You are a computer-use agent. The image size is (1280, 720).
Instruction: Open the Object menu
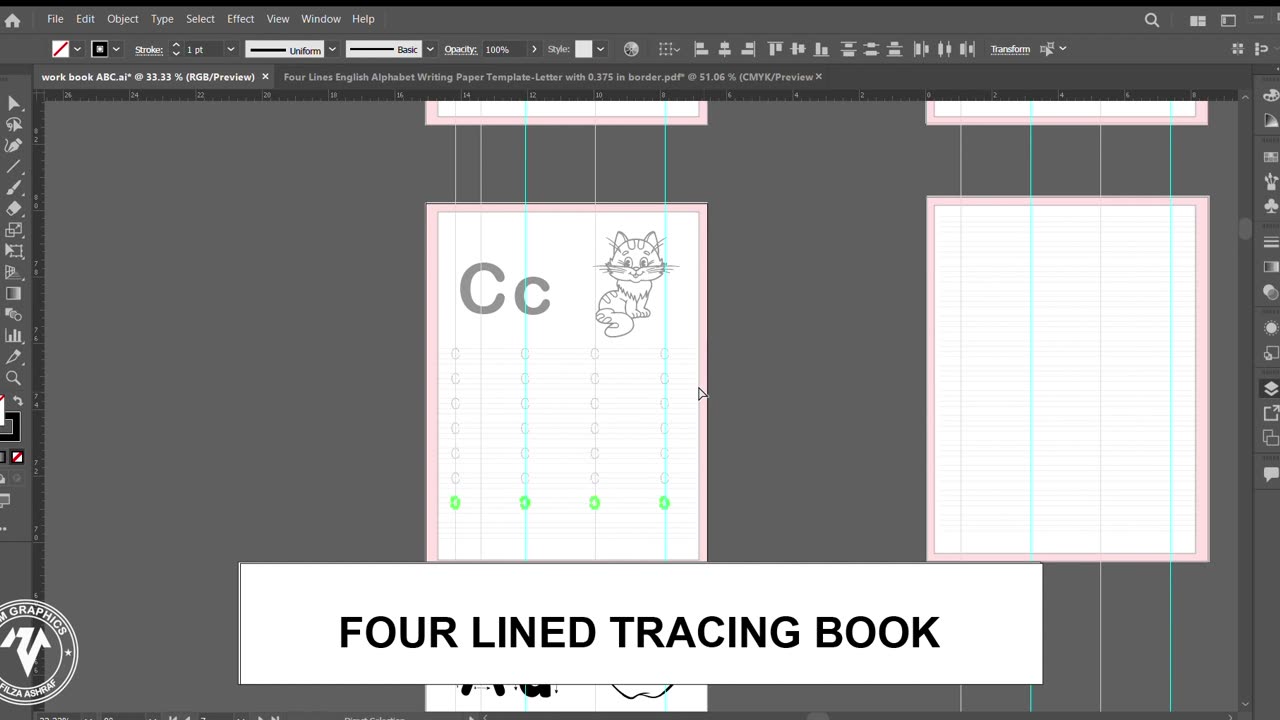[123, 19]
